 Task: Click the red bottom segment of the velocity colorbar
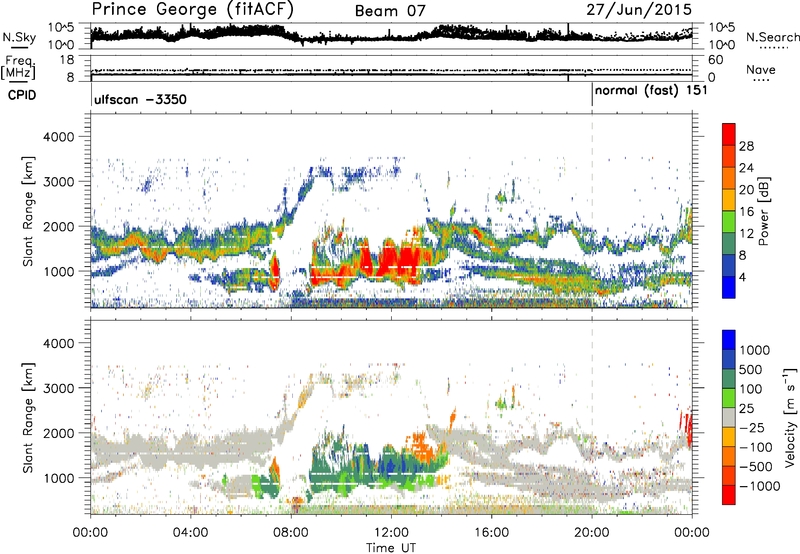[x=729, y=495]
